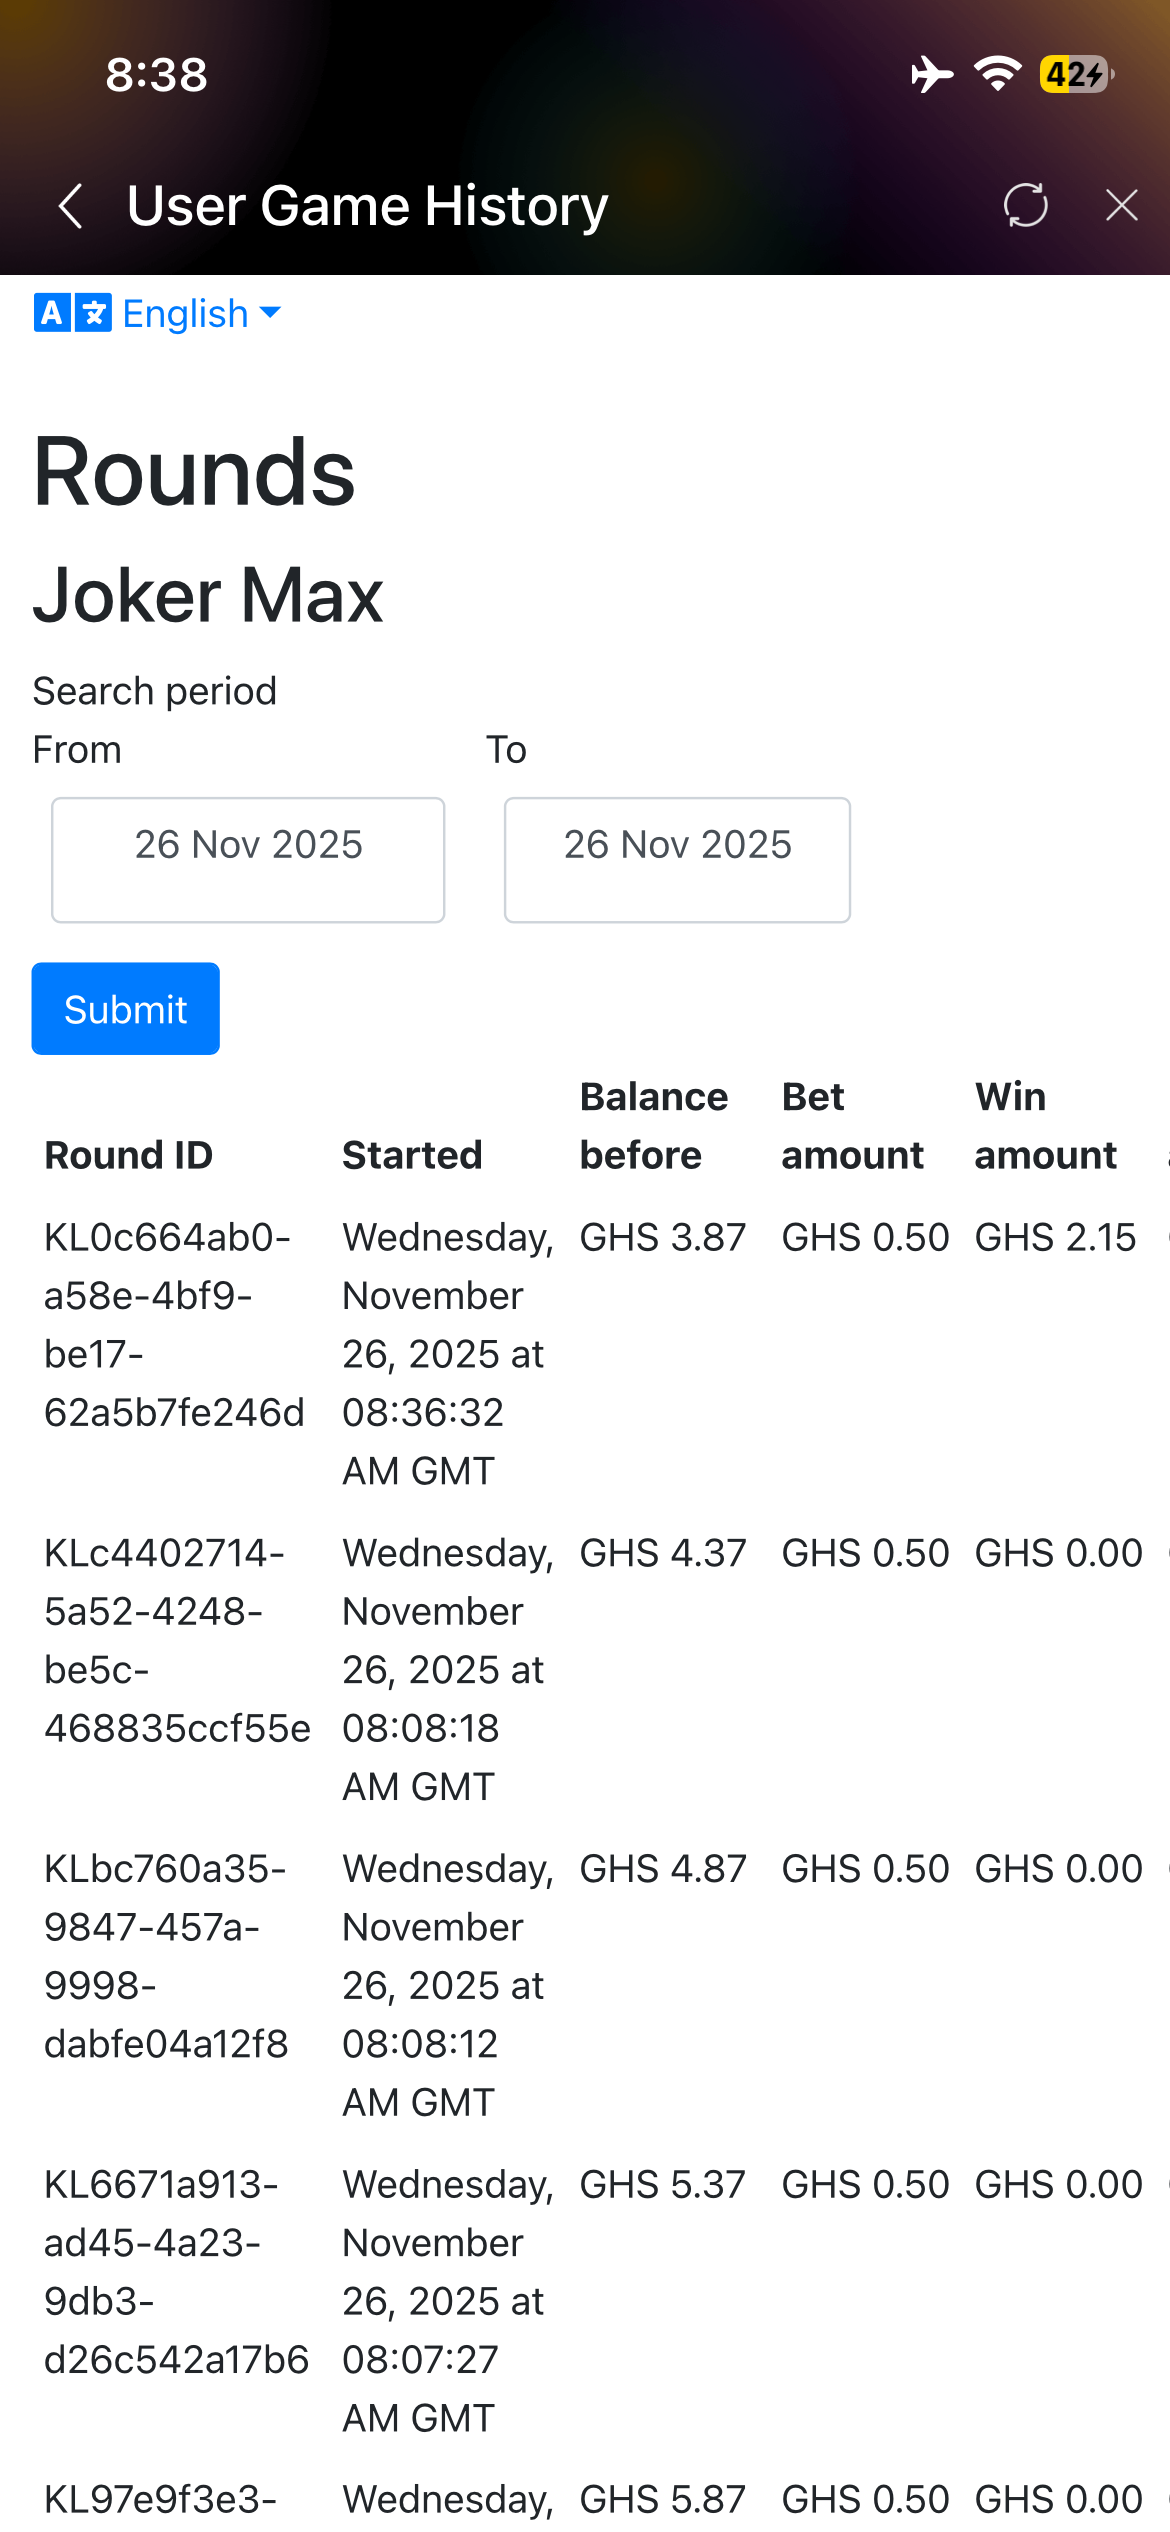The width and height of the screenshot is (1170, 2532).
Task: Select round KL0c664ab0 ID cell
Action: (174, 1325)
